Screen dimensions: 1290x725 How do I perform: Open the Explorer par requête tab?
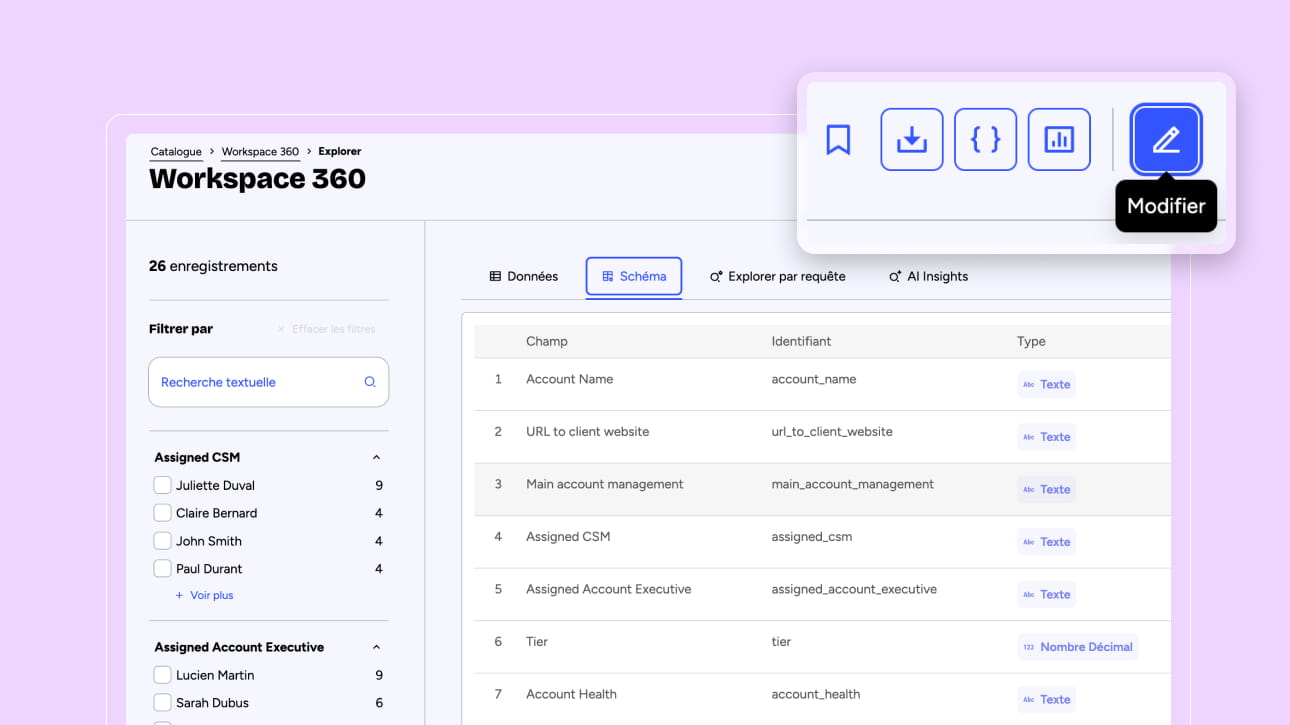(777, 277)
